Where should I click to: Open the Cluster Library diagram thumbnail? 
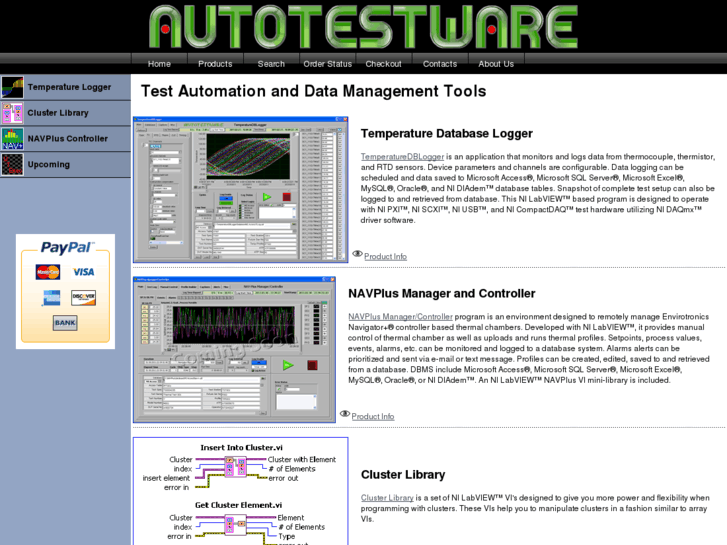click(x=241, y=491)
